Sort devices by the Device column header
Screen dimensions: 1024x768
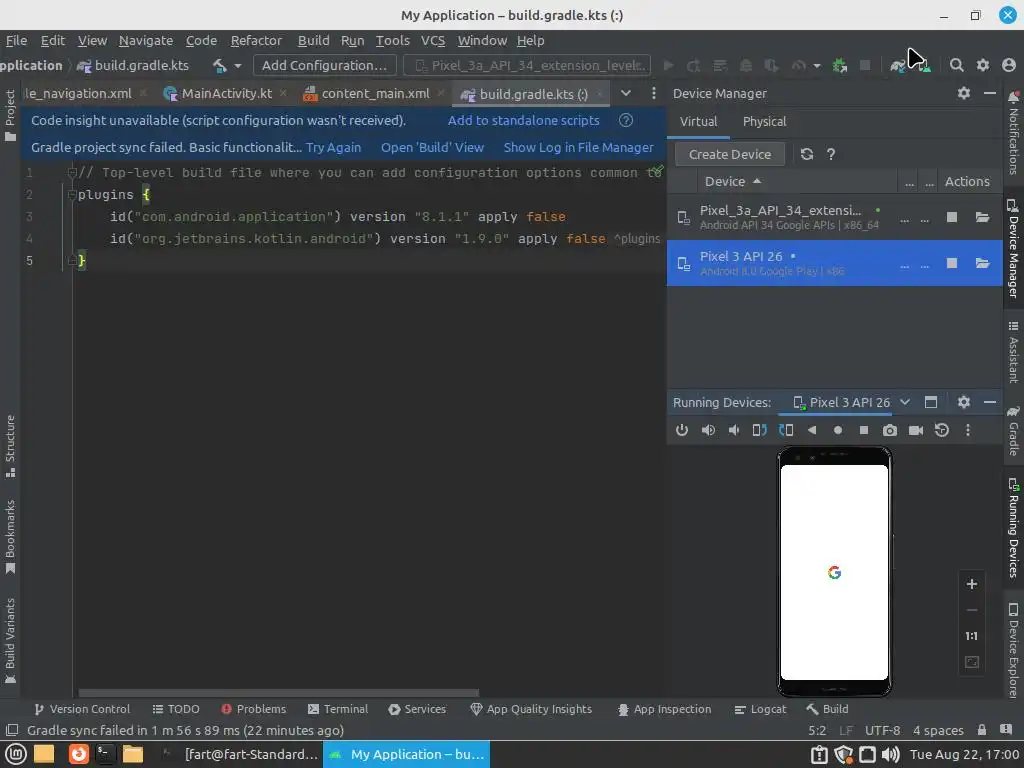click(x=733, y=182)
